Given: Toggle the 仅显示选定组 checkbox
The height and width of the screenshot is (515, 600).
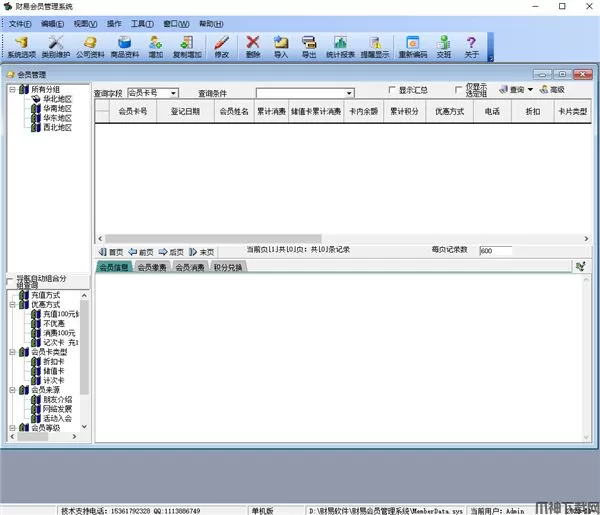Looking at the screenshot, I should click(459, 90).
